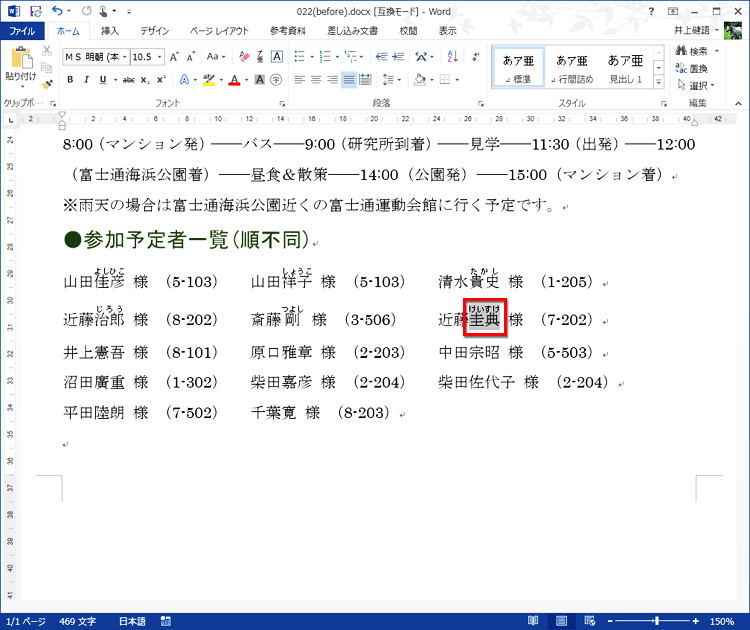This screenshot has width=750, height=630.
Task: Click the Increase Indent icon
Action: [x=398, y=57]
